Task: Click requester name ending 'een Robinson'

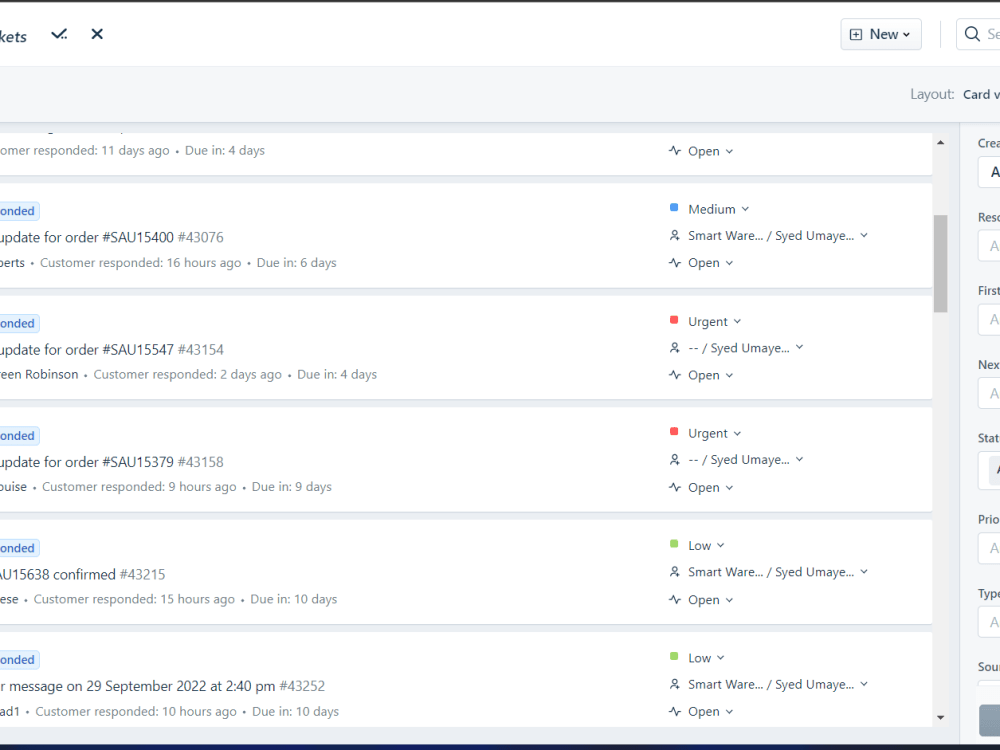Action: click(x=39, y=374)
